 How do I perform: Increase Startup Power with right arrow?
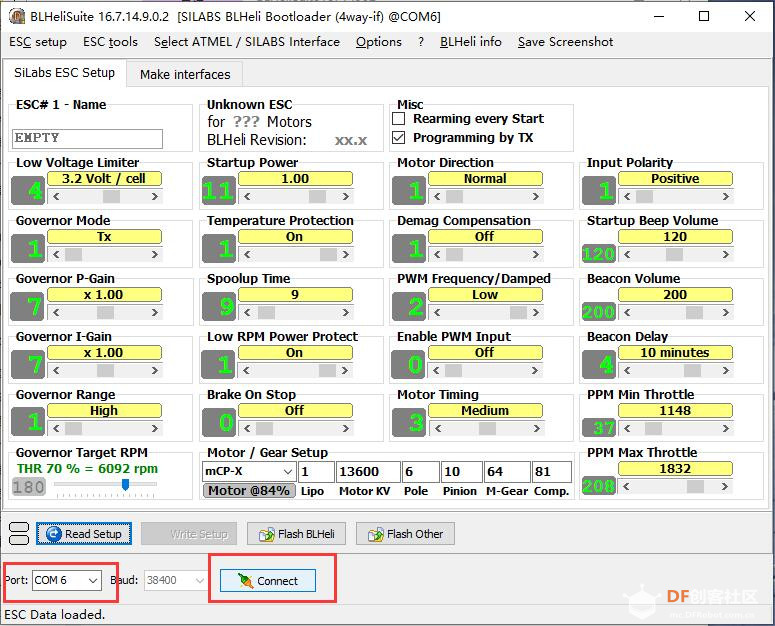tap(345, 196)
